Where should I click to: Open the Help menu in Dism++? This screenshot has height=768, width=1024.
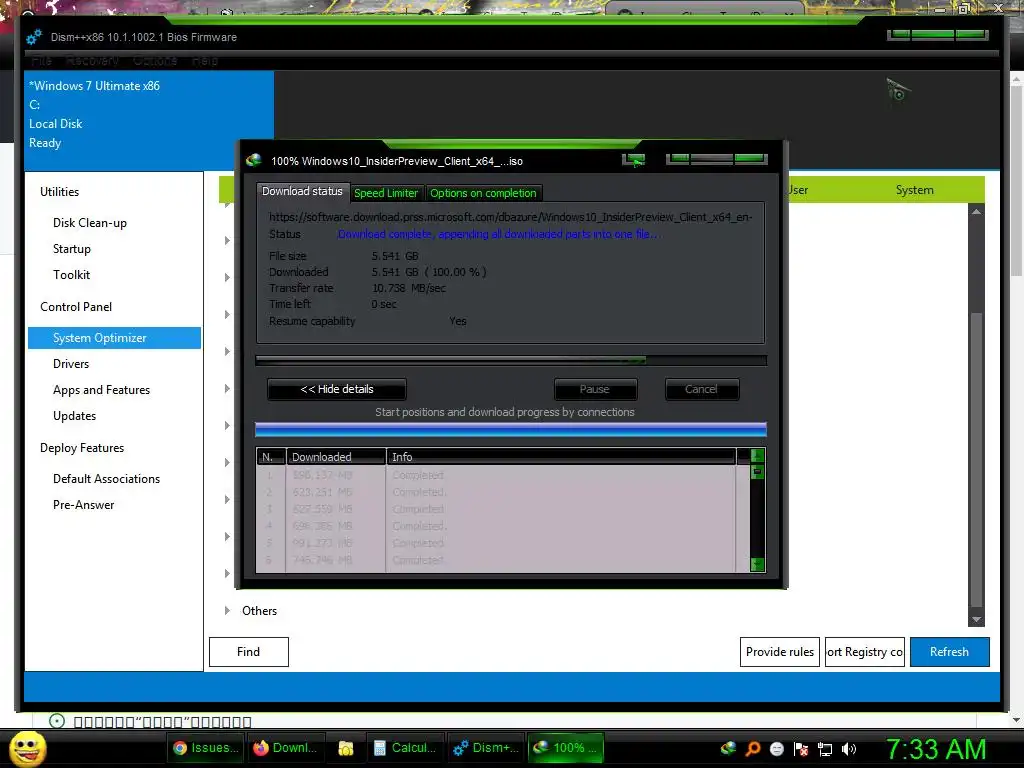click(204, 61)
